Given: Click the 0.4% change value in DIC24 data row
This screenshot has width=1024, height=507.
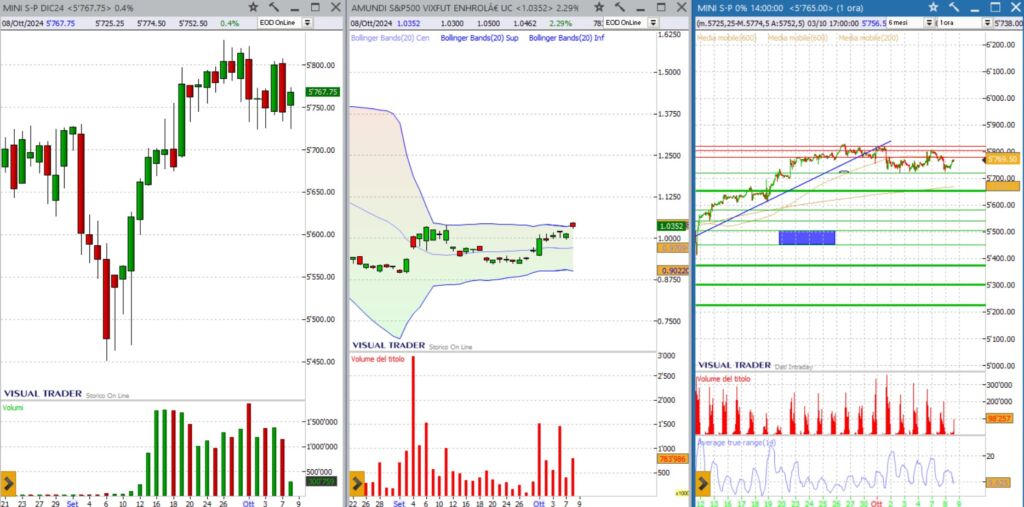Looking at the screenshot, I should (x=230, y=23).
